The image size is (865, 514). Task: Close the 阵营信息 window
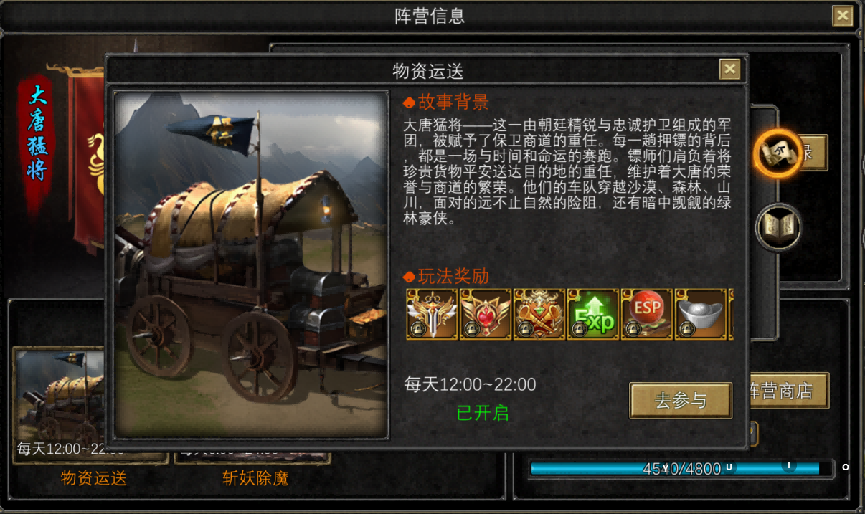842,15
